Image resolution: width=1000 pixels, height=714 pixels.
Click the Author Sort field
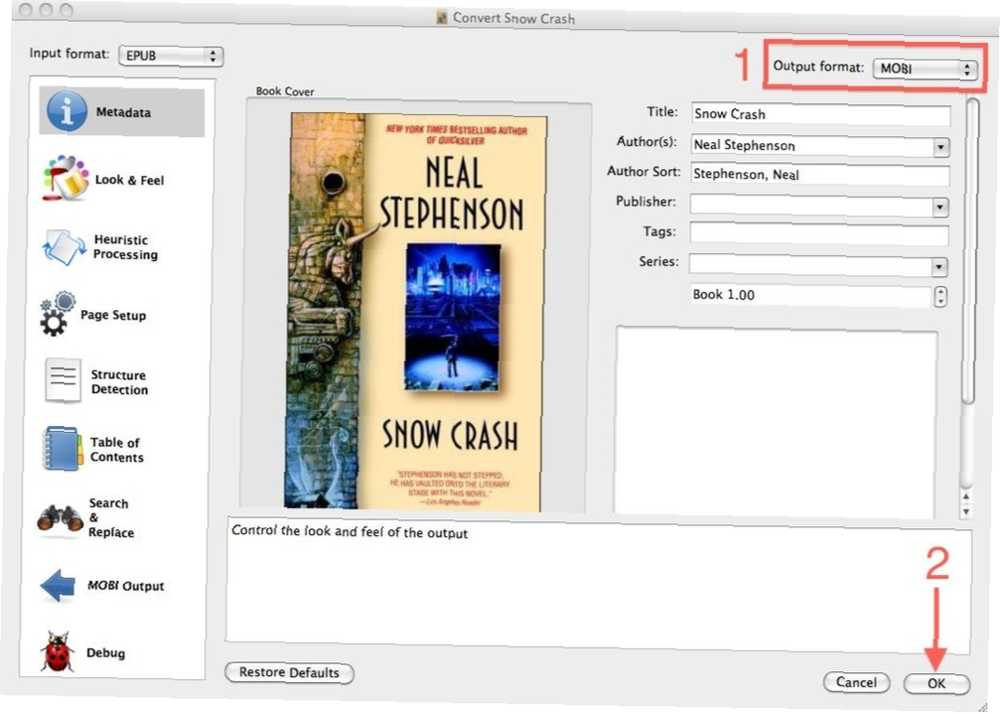pyautogui.click(x=820, y=175)
